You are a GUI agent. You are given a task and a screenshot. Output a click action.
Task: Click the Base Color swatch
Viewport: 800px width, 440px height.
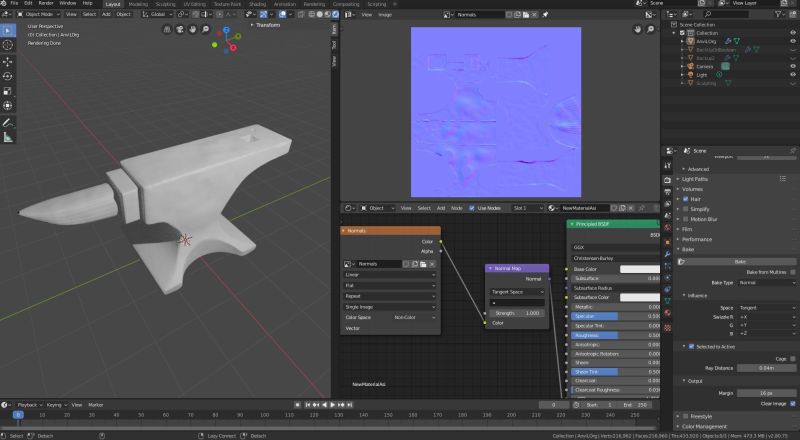(640, 269)
